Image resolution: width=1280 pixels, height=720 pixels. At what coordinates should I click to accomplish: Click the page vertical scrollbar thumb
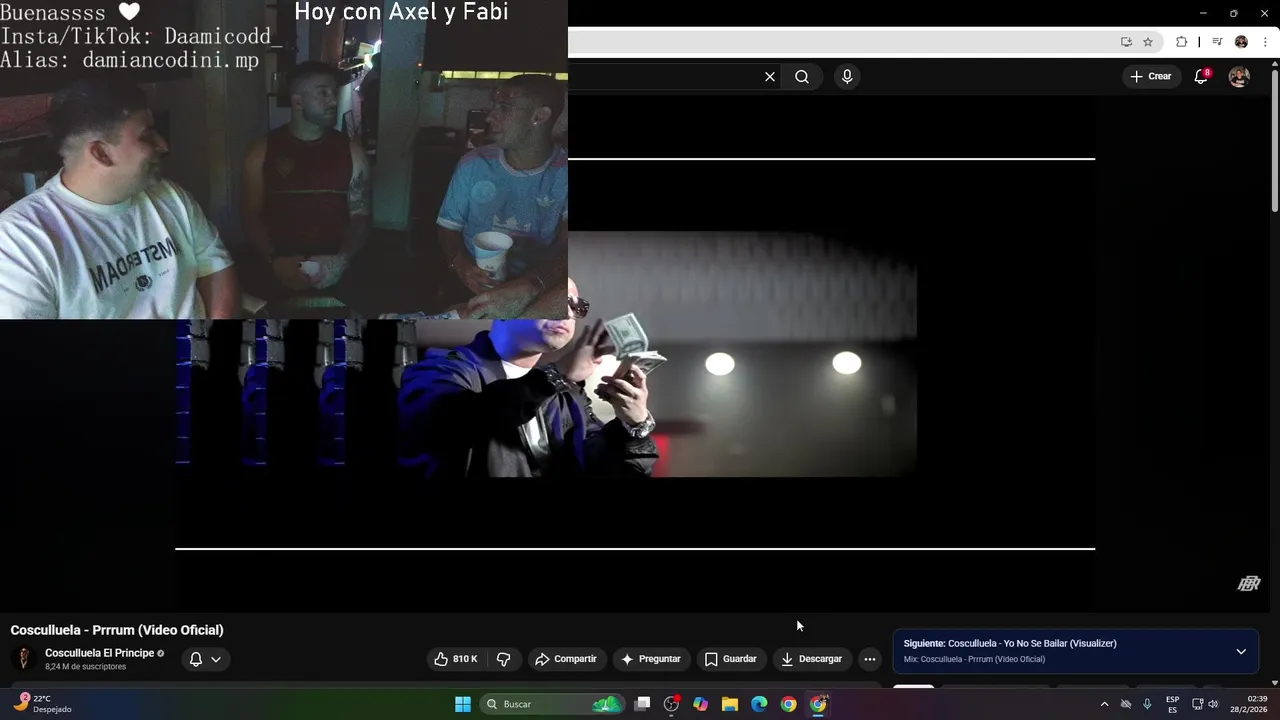click(x=1275, y=140)
